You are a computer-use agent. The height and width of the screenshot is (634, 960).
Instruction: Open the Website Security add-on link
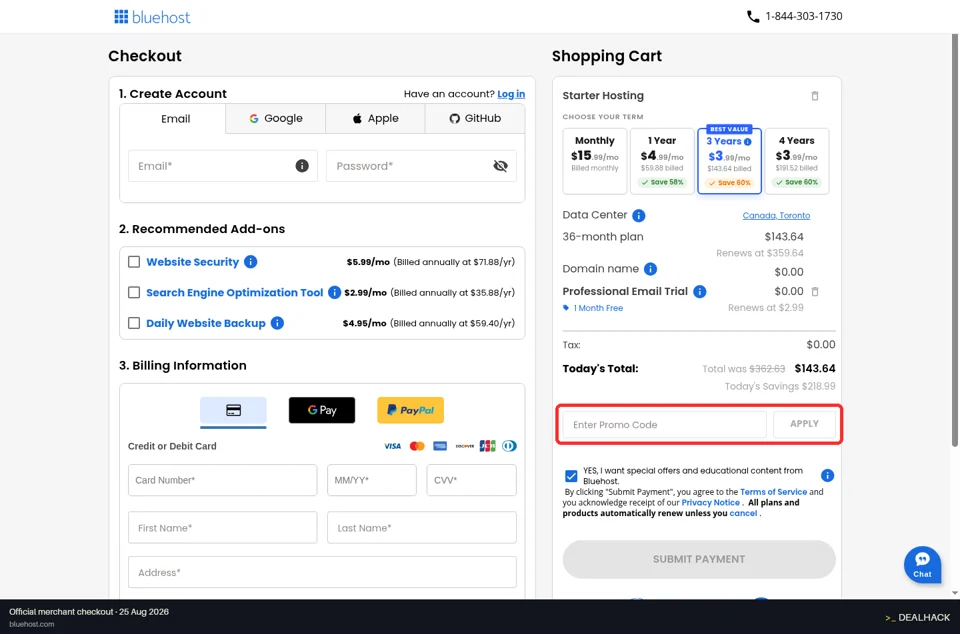(192, 262)
